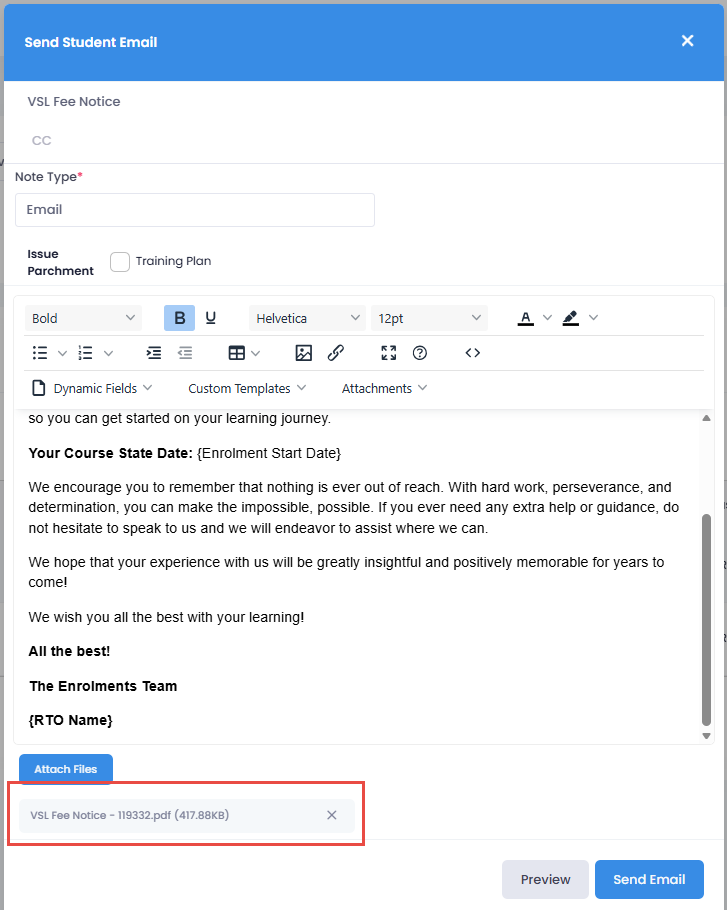Expand the Attachments menu
Screen dimensions: 727x910
click(x=384, y=388)
